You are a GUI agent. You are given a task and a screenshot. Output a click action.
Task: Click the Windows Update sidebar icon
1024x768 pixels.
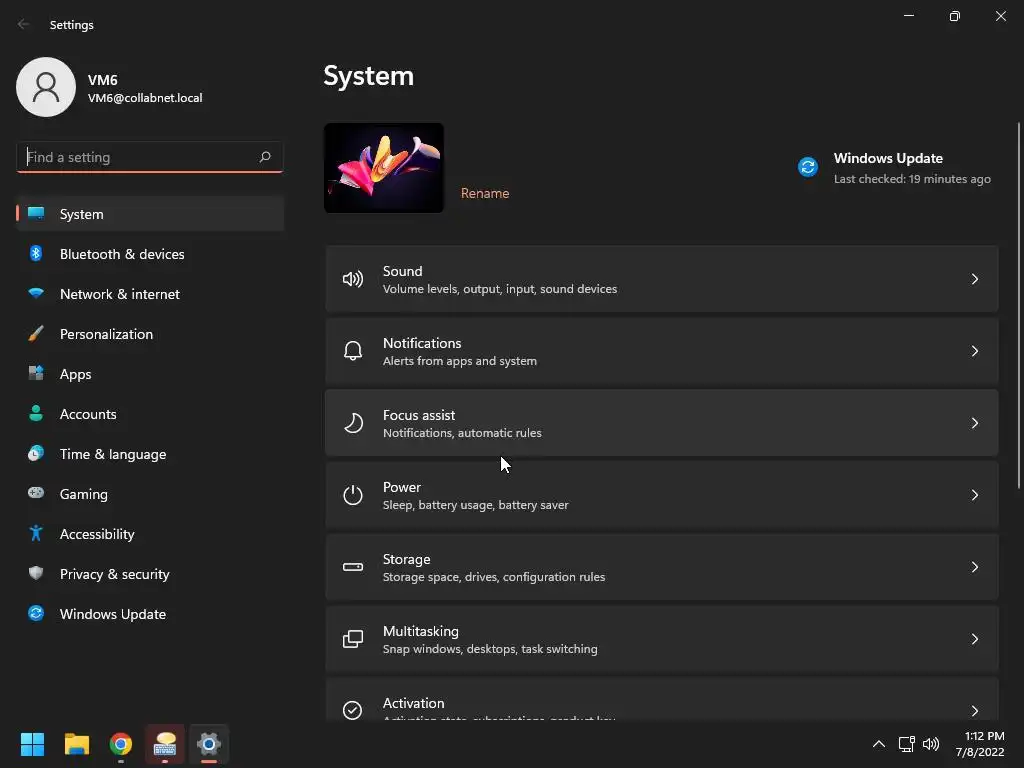pyautogui.click(x=36, y=613)
